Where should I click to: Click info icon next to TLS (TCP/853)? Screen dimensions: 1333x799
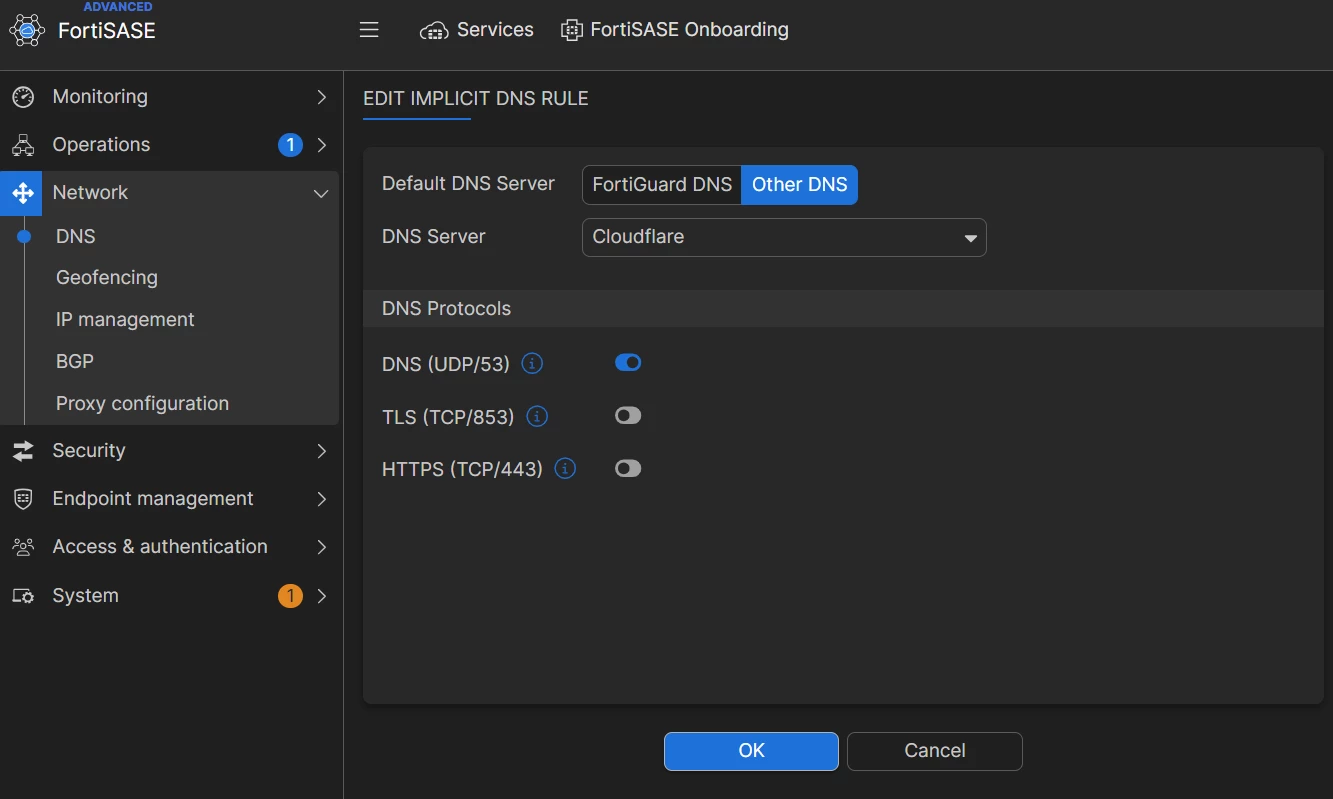pos(537,416)
